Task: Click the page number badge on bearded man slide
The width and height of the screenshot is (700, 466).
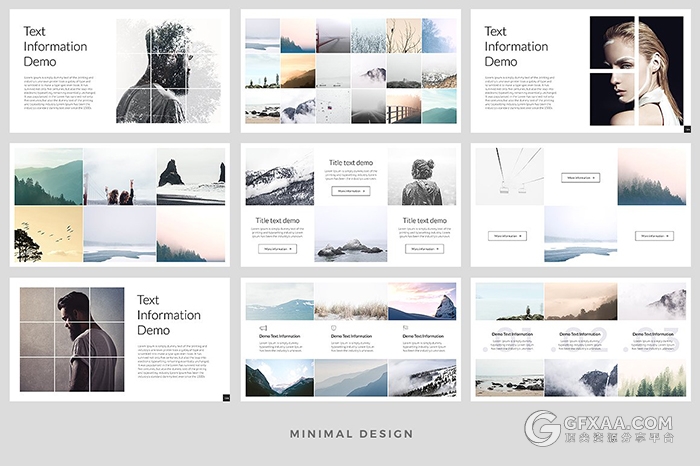Action: [x=226, y=397]
